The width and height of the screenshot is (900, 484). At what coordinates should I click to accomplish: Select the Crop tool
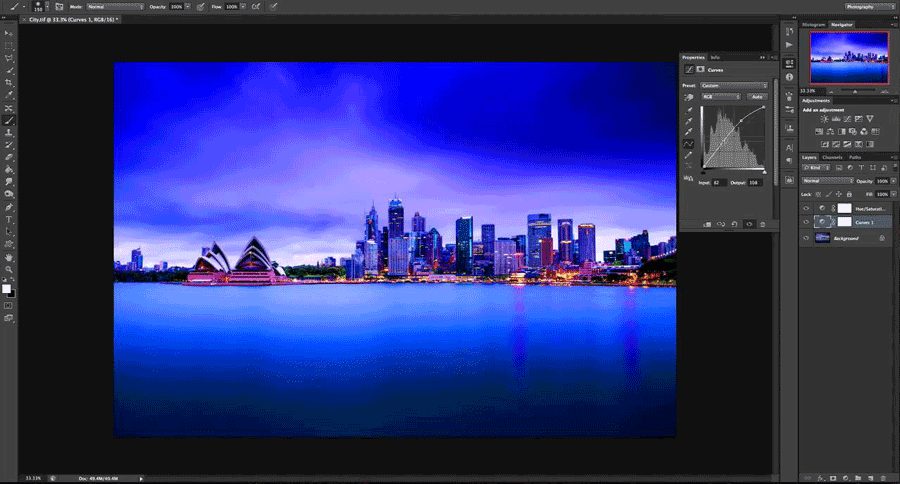(x=9, y=83)
